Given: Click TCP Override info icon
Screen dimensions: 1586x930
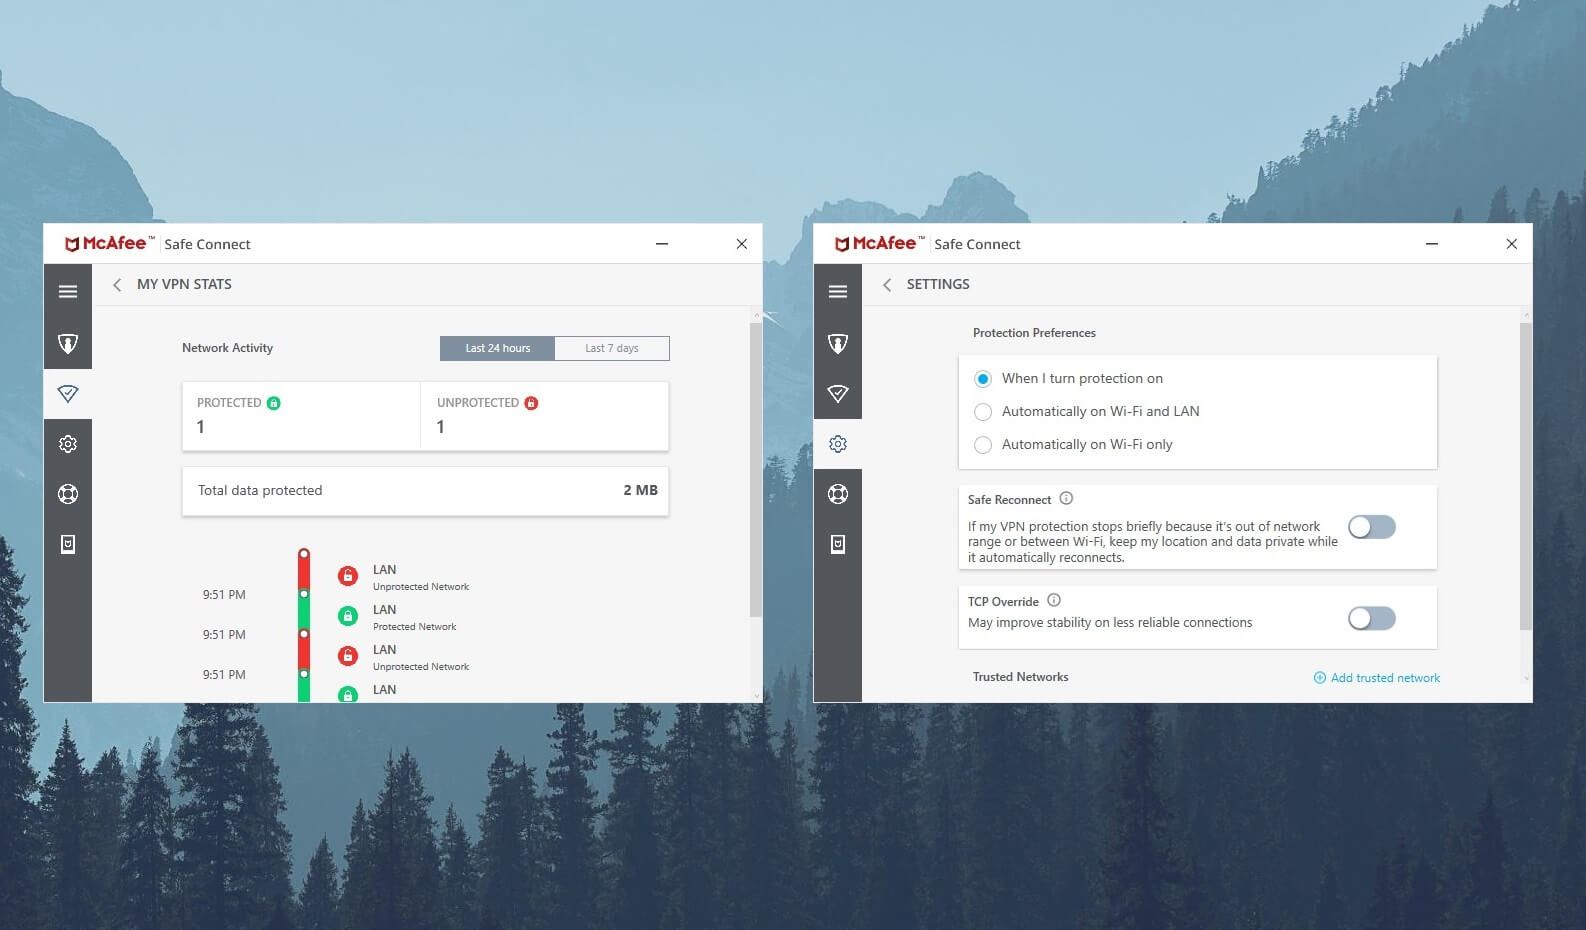Looking at the screenshot, I should 1054,600.
